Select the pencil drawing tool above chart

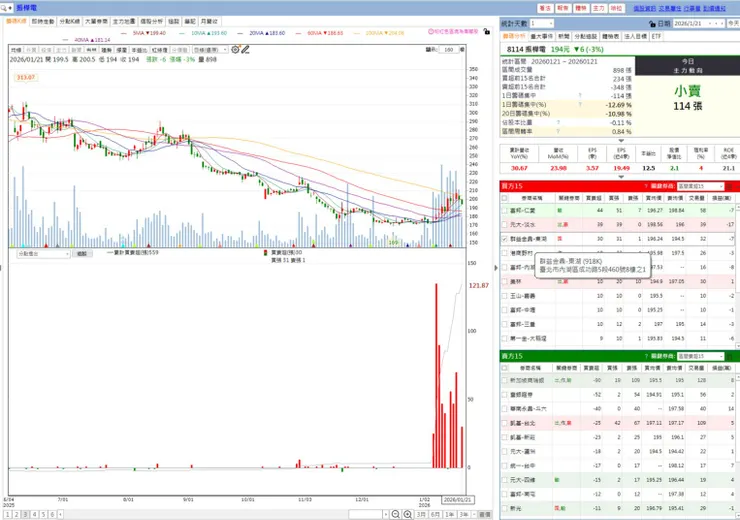245,50
